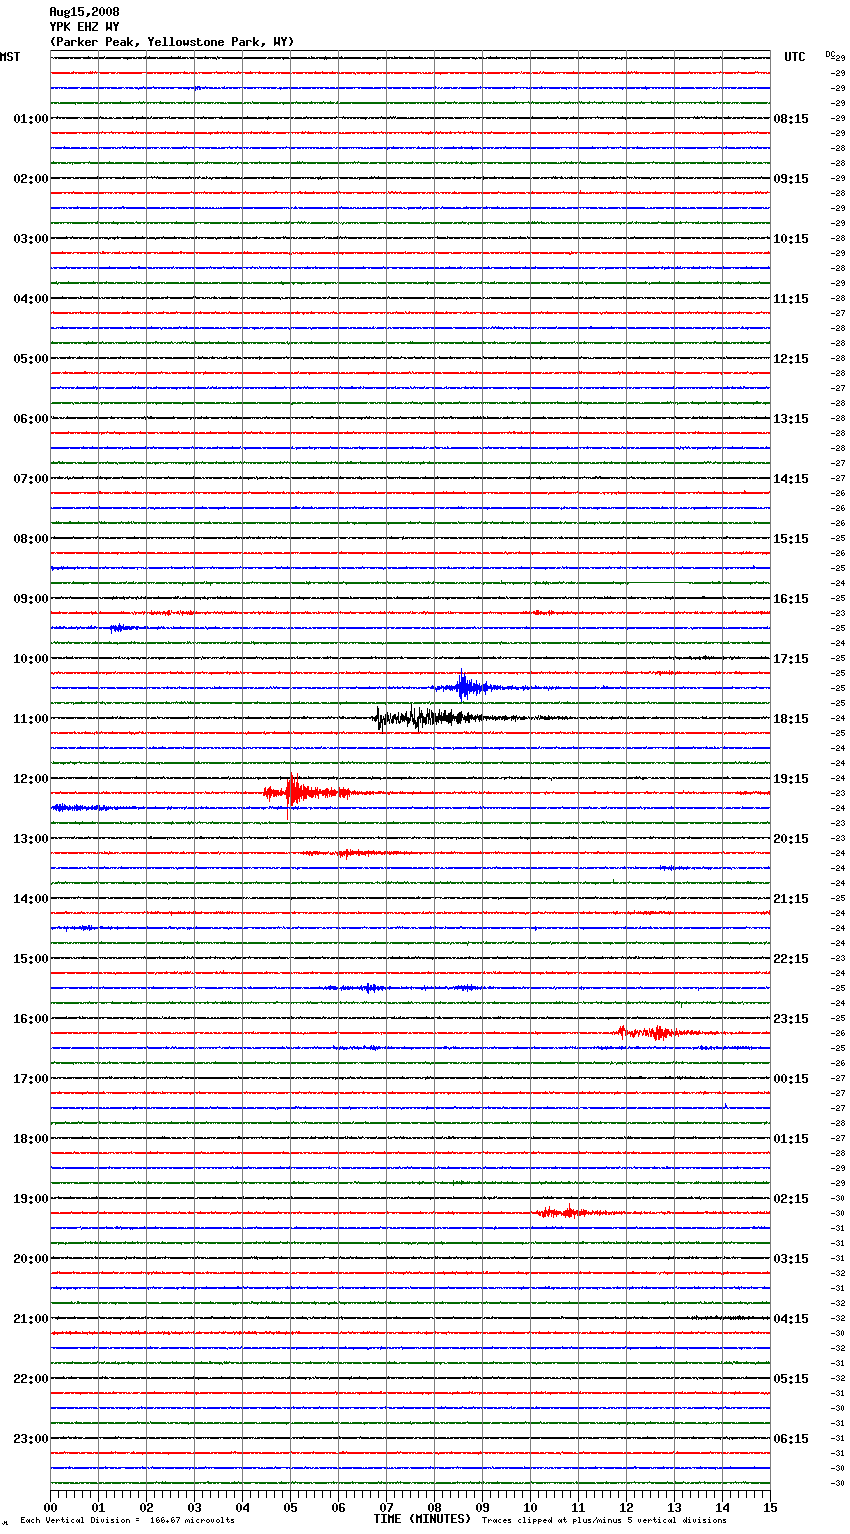This screenshot has height=1534, width=850.
Task: Click the '06:15' UTC time label
Action: pyautogui.click(x=791, y=1439)
